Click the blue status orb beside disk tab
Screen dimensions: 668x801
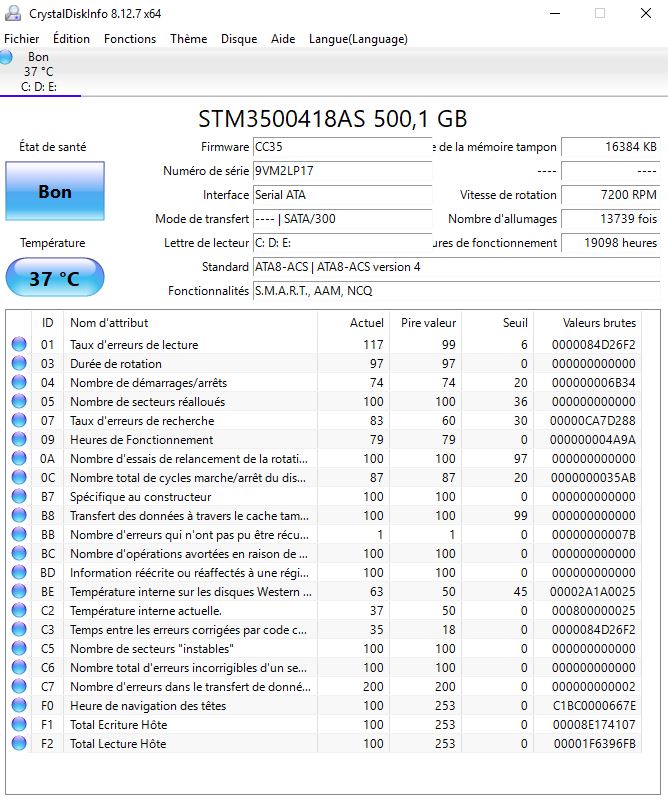7,57
